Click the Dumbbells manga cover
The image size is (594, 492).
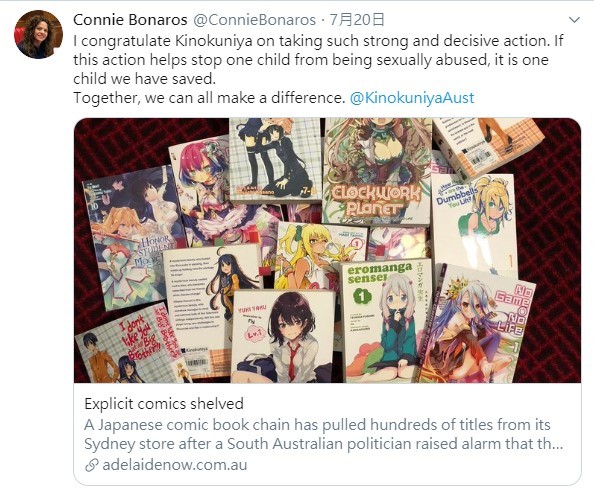coord(474,223)
